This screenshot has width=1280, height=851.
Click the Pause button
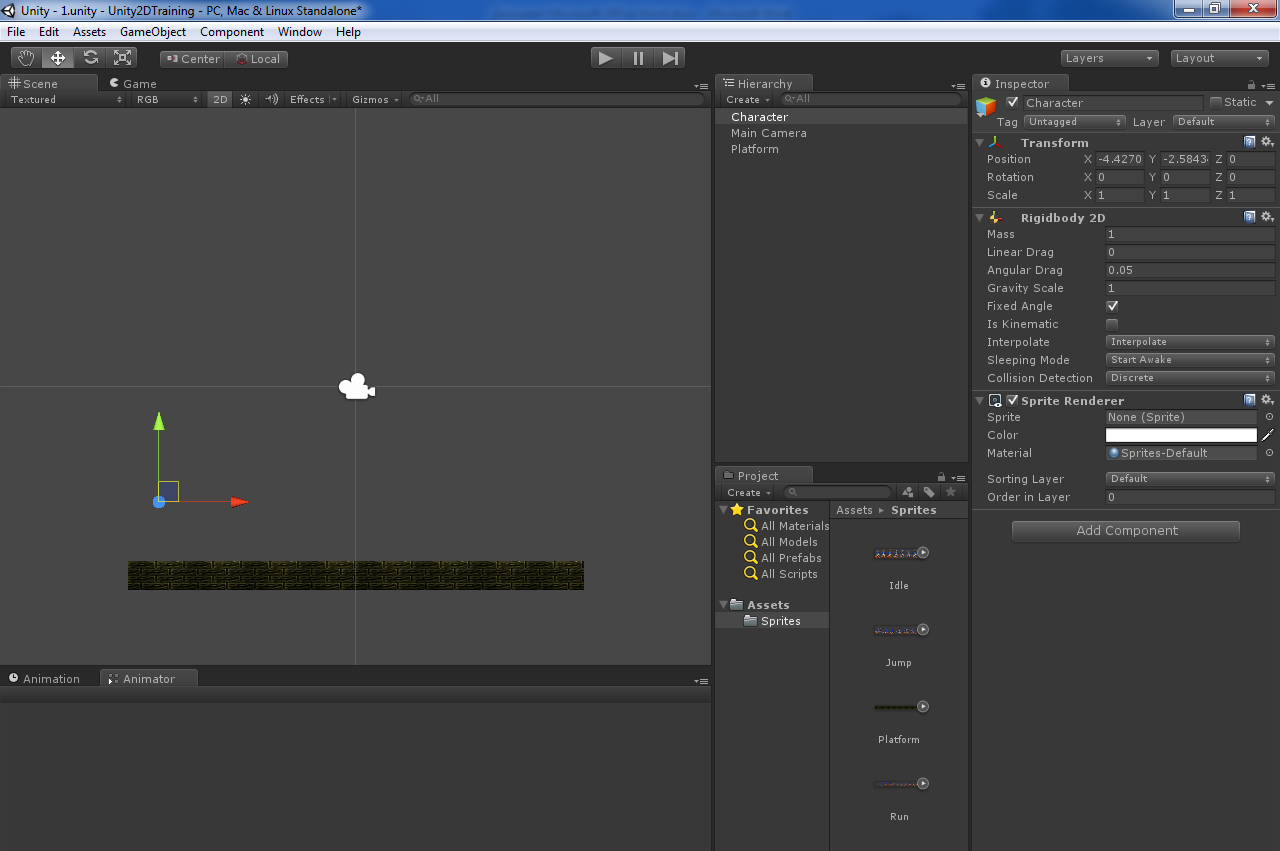pyautogui.click(x=638, y=58)
